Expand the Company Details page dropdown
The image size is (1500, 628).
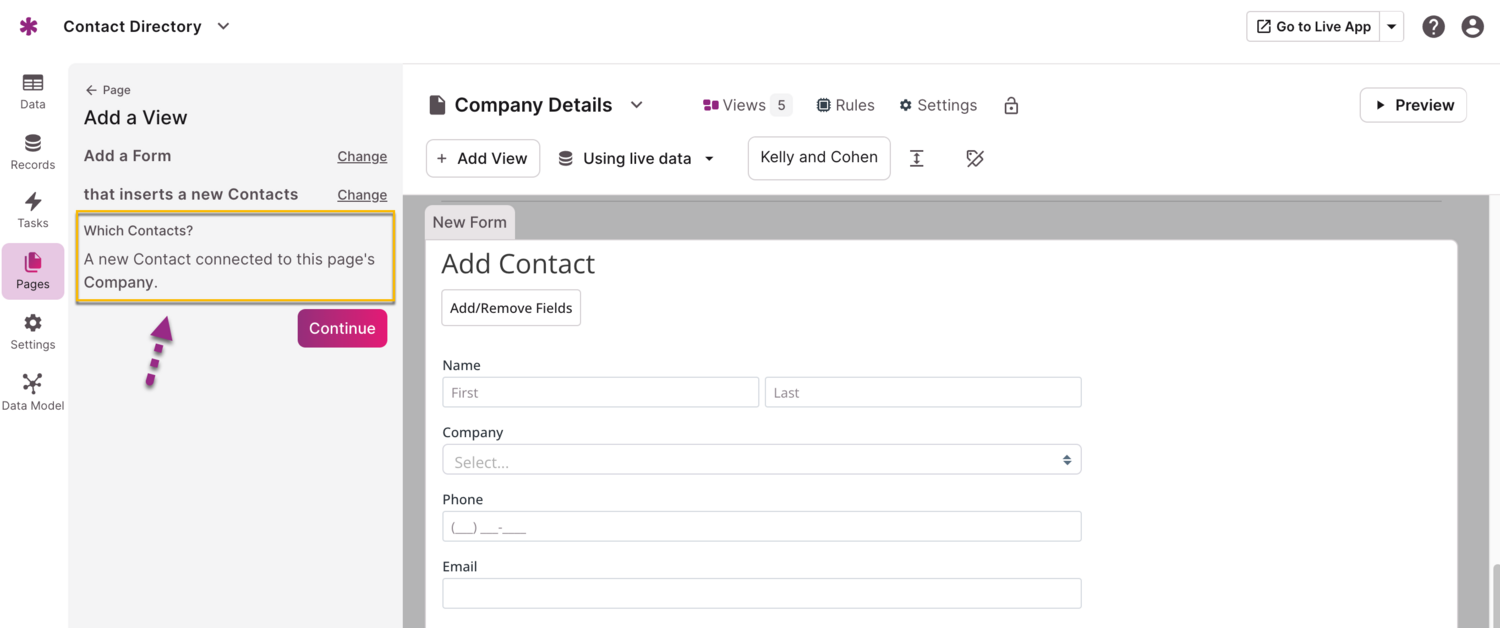[637, 105]
